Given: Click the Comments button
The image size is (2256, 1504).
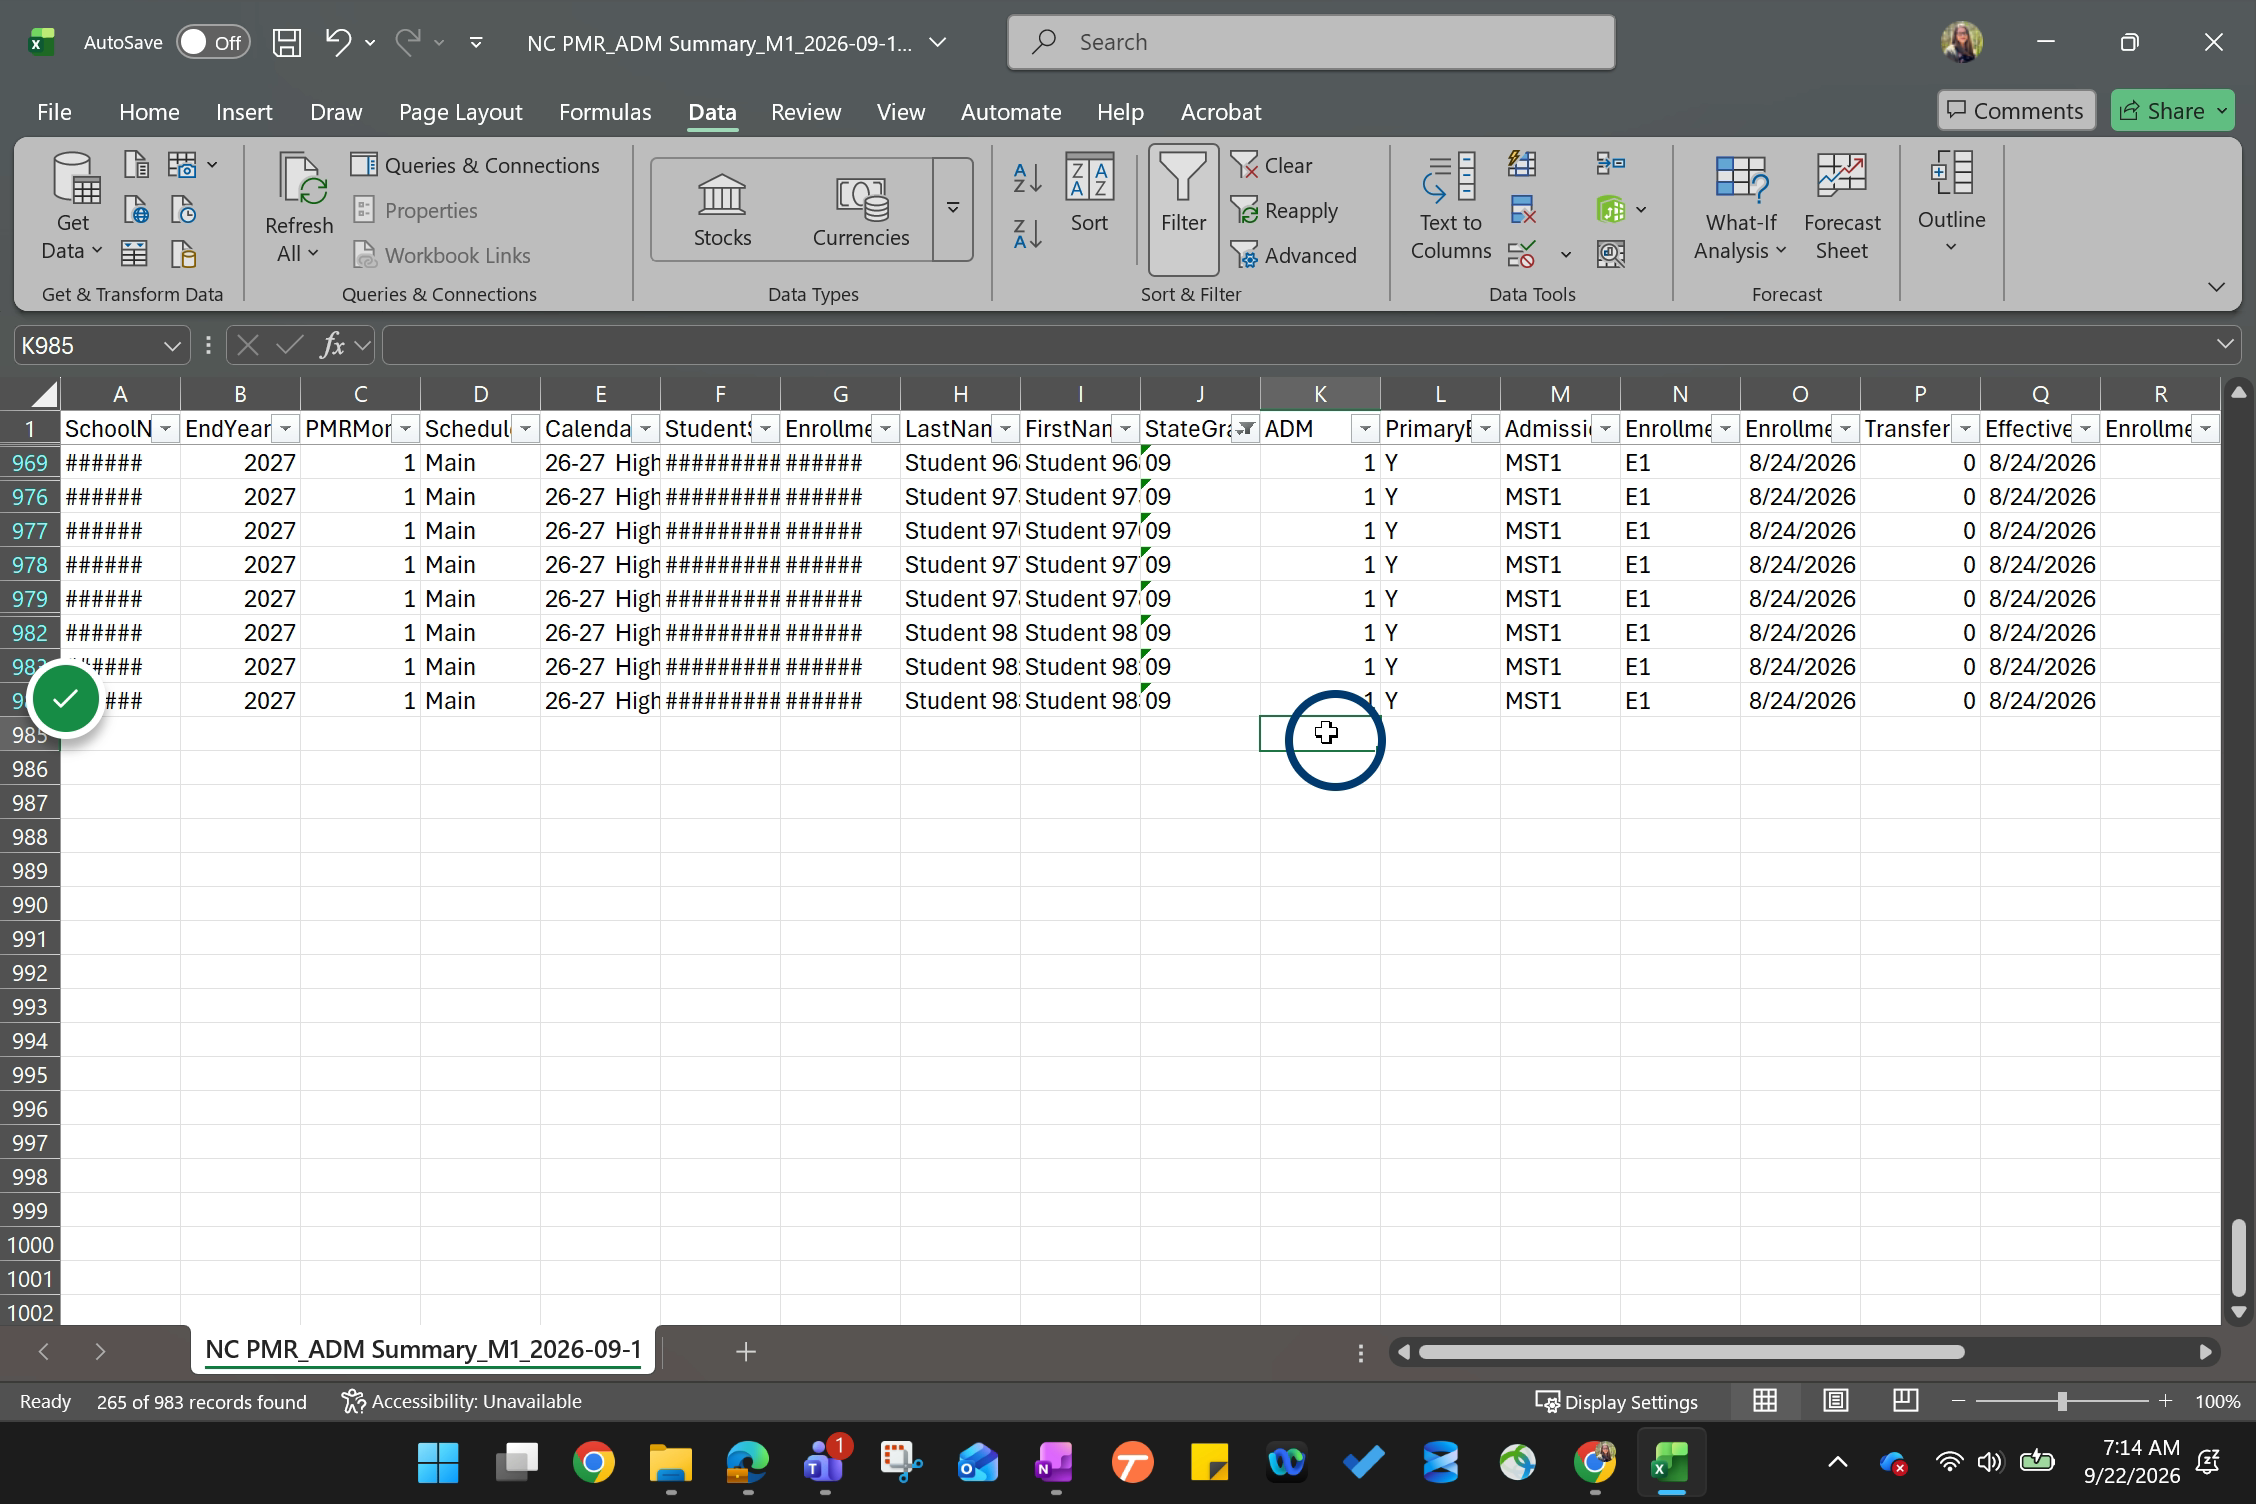Looking at the screenshot, I should (2016, 111).
